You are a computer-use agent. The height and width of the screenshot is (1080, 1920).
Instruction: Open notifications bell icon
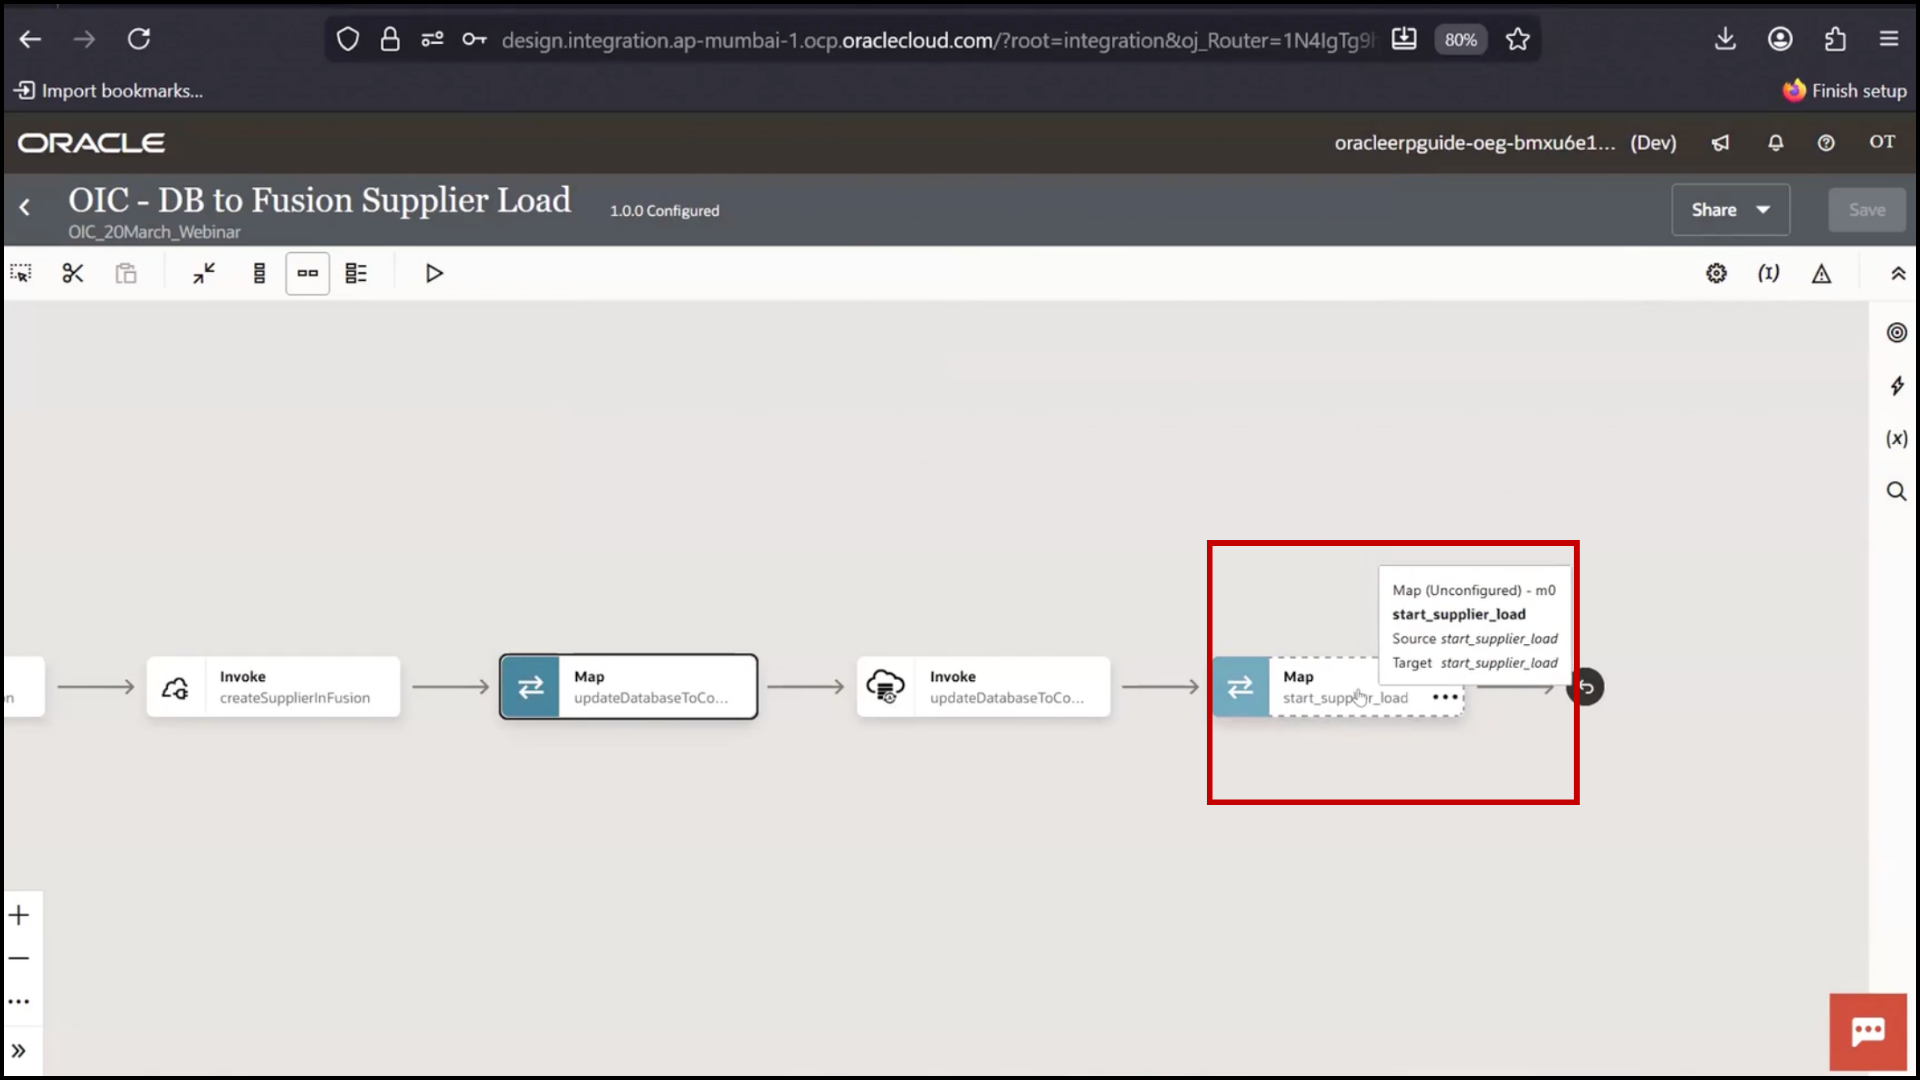1775,143
